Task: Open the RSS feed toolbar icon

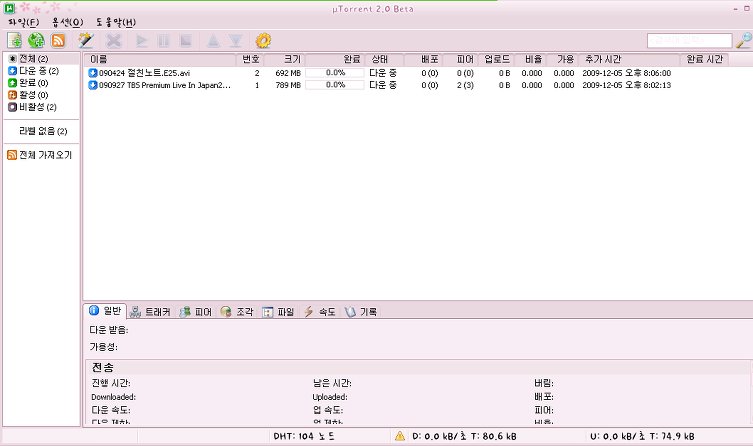Action: [58, 40]
